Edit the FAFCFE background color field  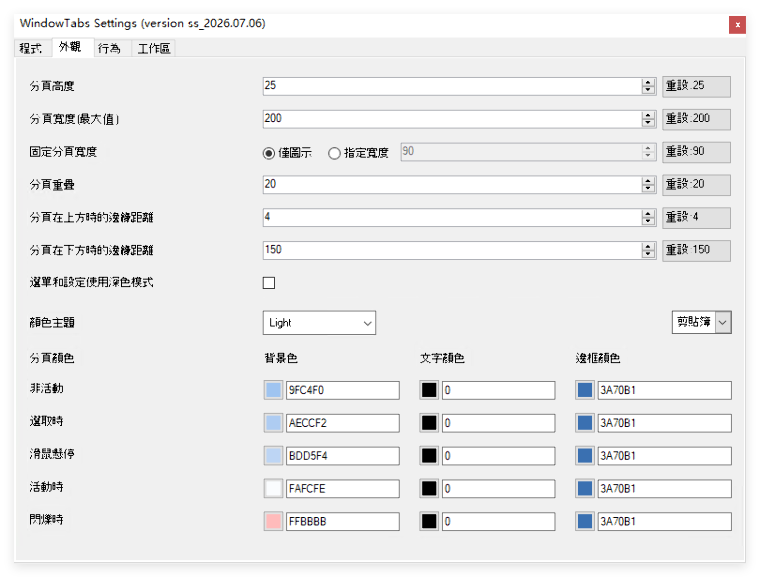(343, 489)
